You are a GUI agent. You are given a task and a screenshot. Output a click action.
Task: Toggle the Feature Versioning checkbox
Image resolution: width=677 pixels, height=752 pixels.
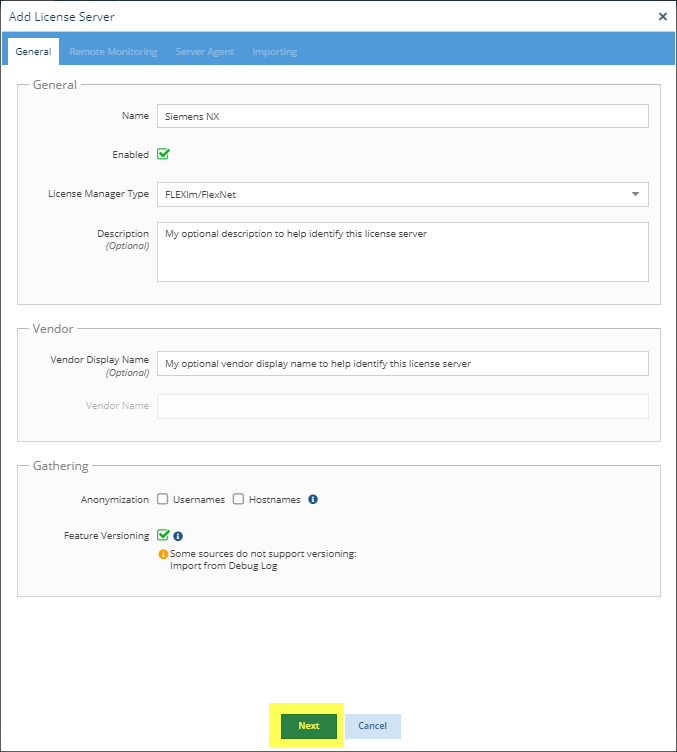(163, 534)
